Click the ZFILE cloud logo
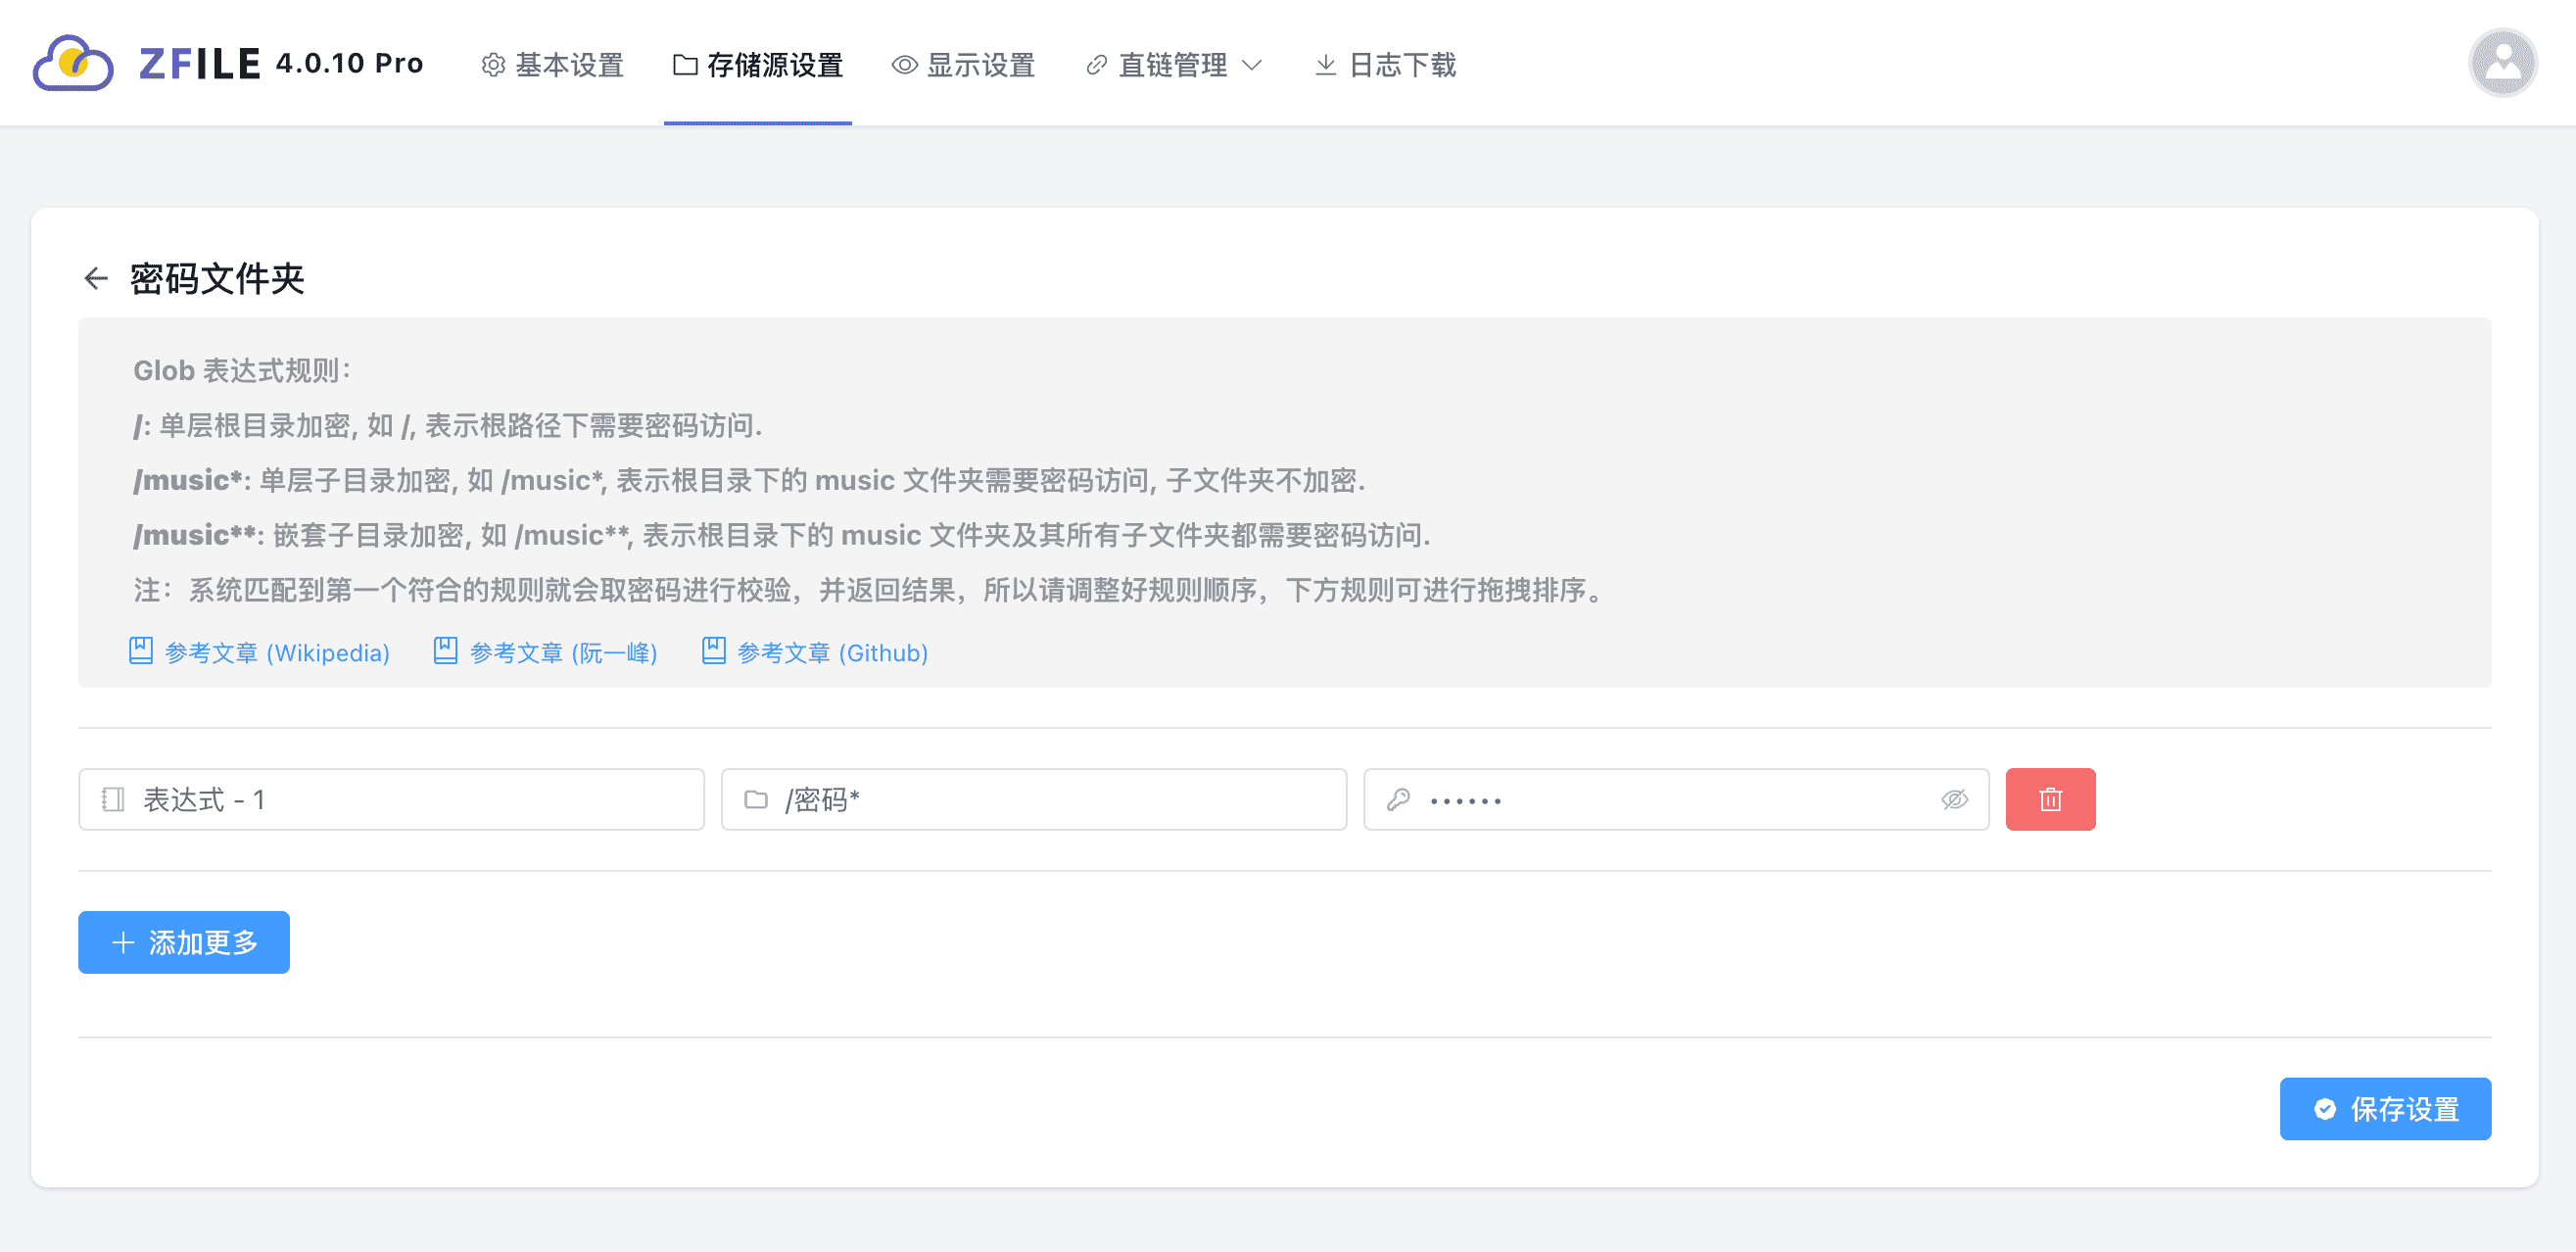 click(x=73, y=64)
